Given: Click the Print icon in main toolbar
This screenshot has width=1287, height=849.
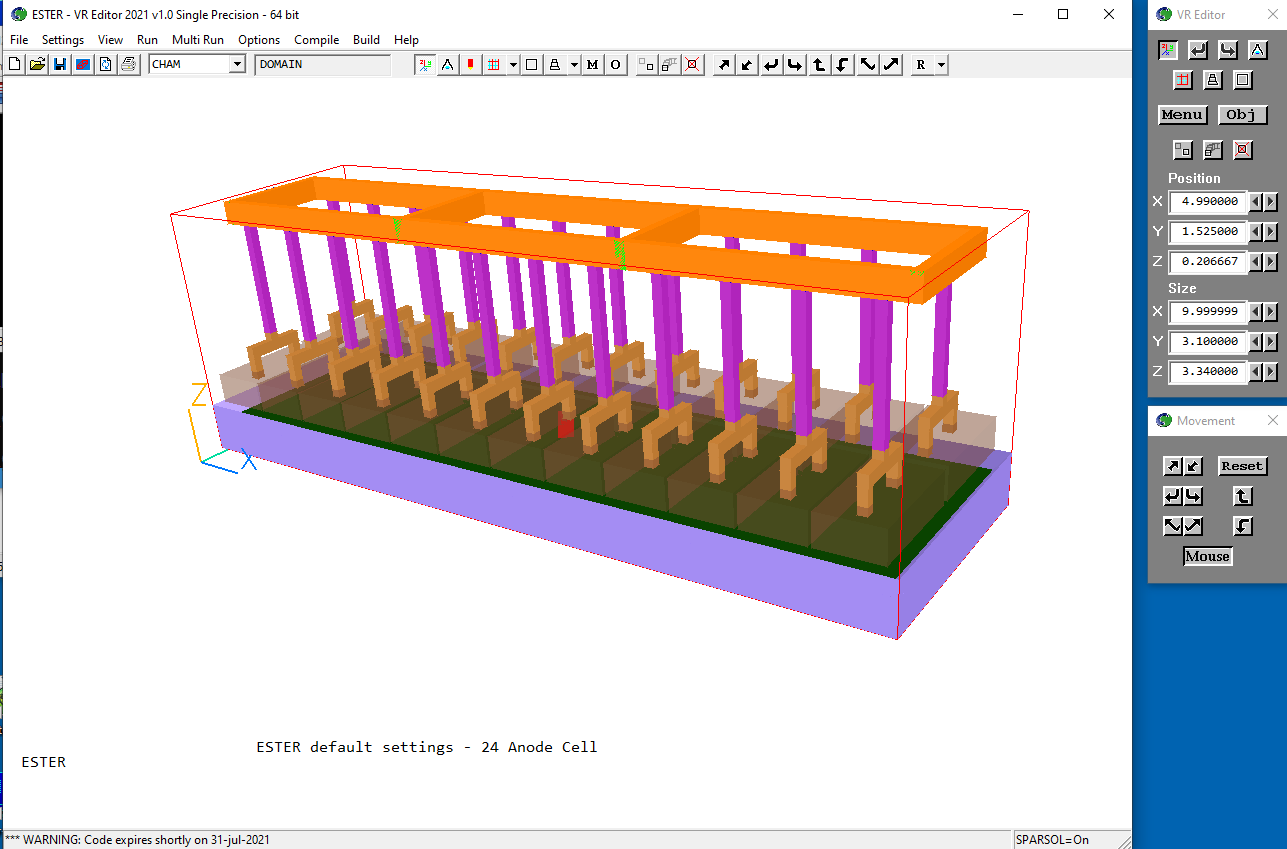Looking at the screenshot, I should point(128,65).
